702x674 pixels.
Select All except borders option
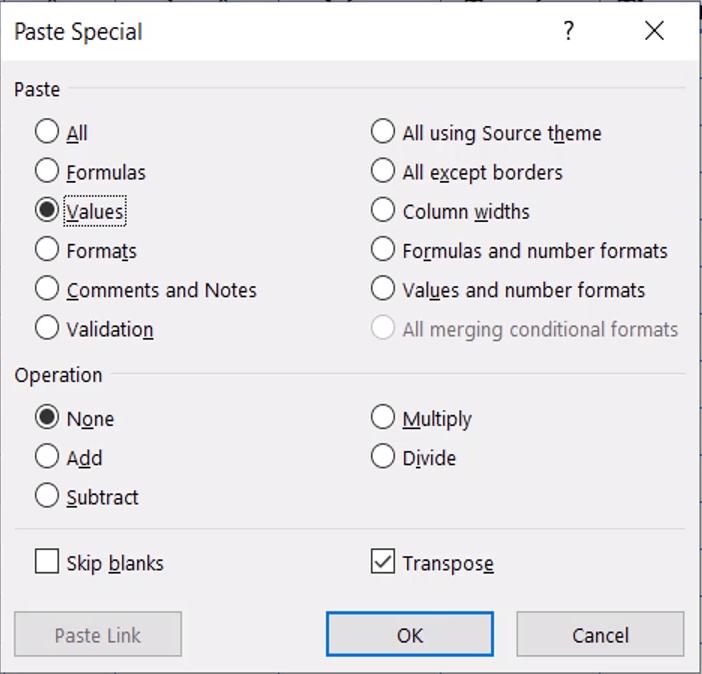[x=383, y=171]
